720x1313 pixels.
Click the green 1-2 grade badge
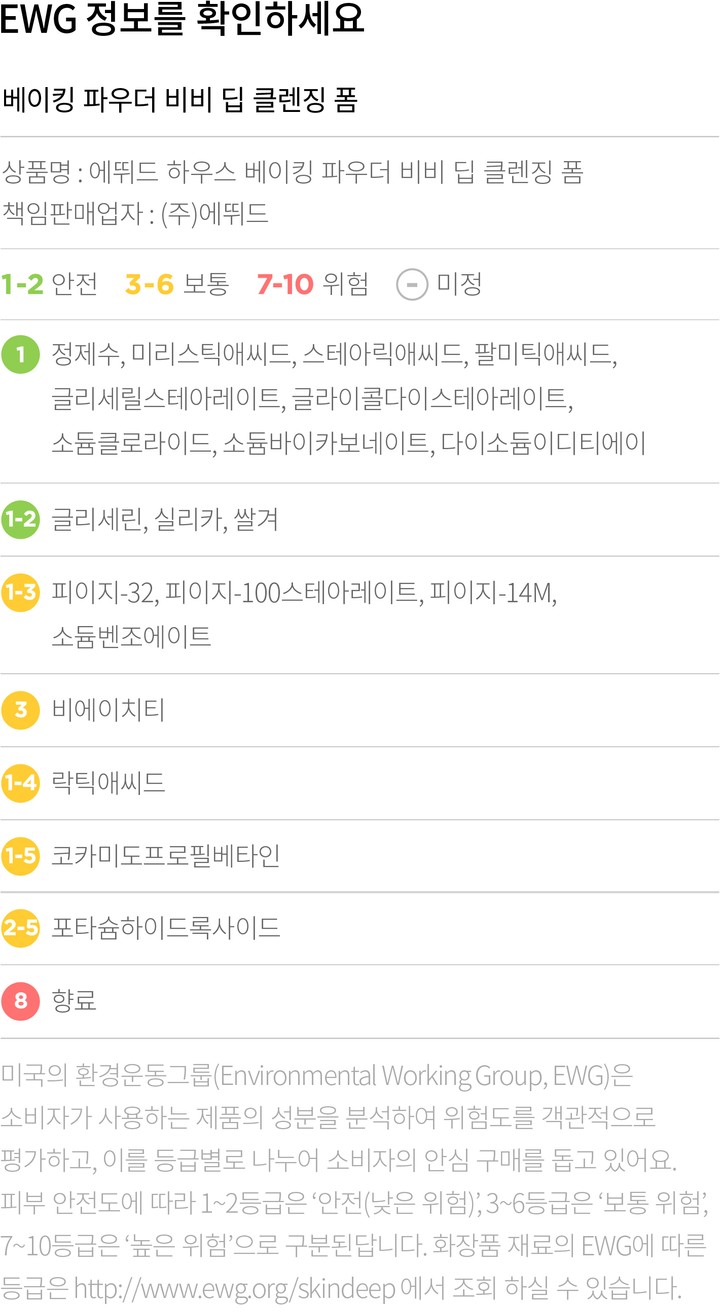pos(20,520)
